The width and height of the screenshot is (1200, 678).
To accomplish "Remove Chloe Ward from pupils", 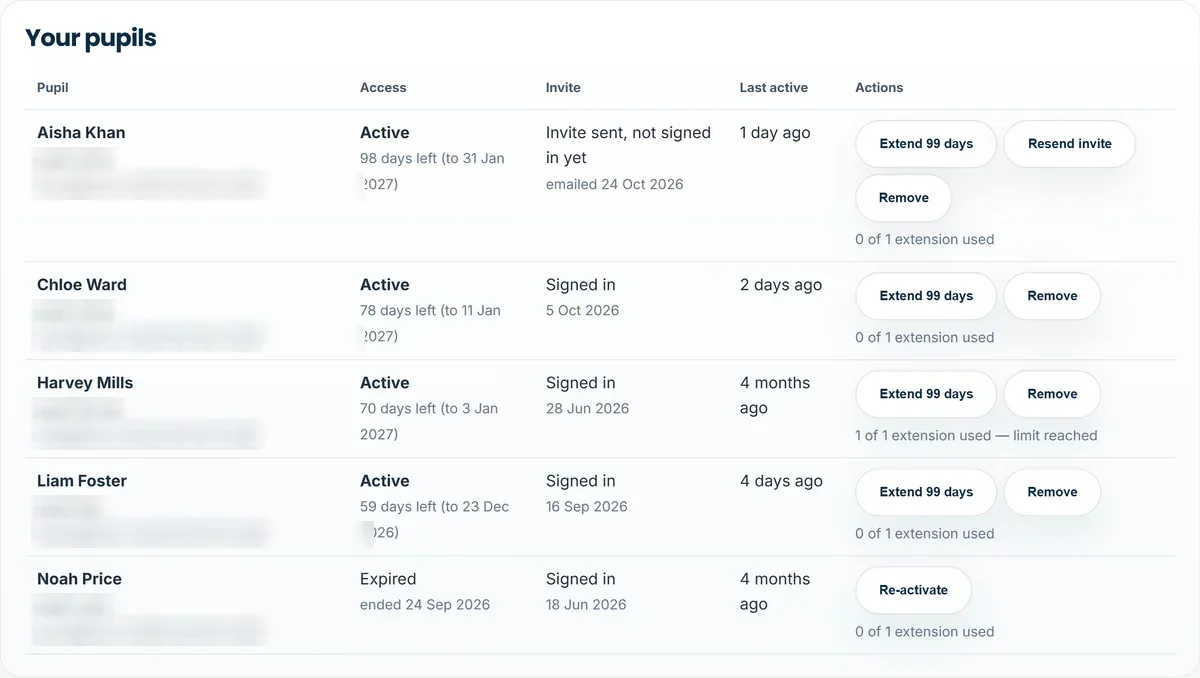I will [1052, 296].
